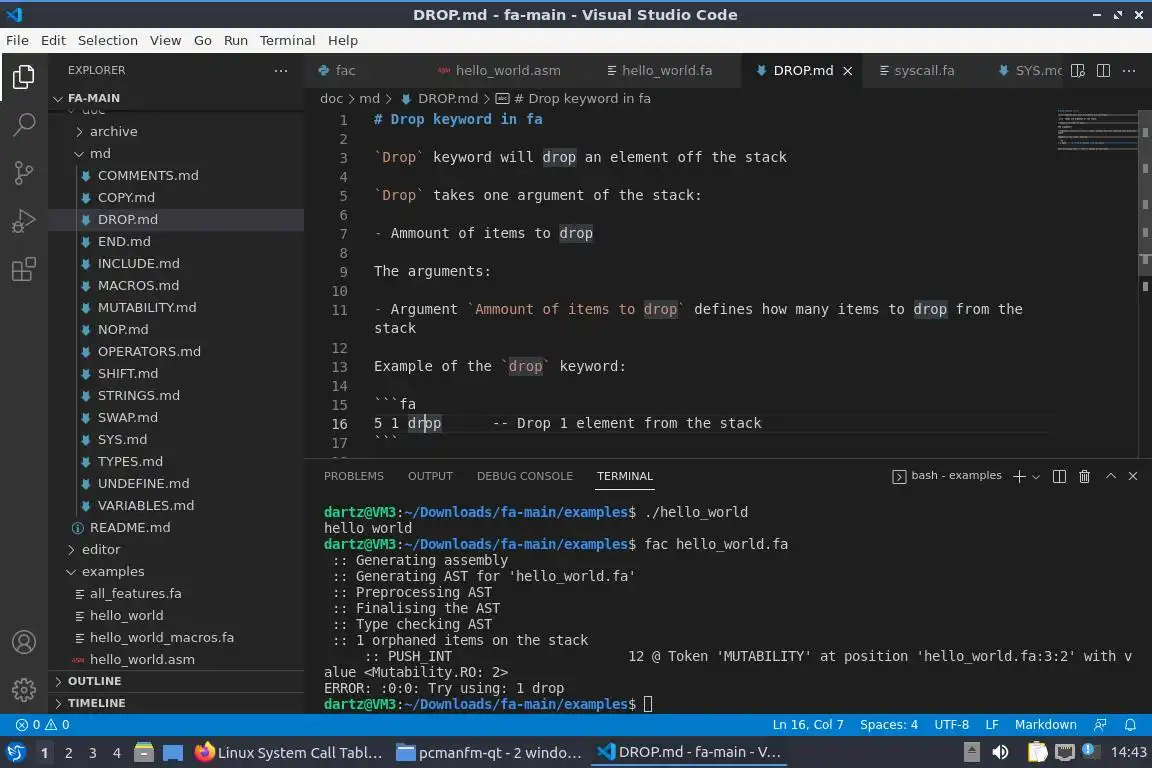Click the open preview to the side icon

[1078, 71]
